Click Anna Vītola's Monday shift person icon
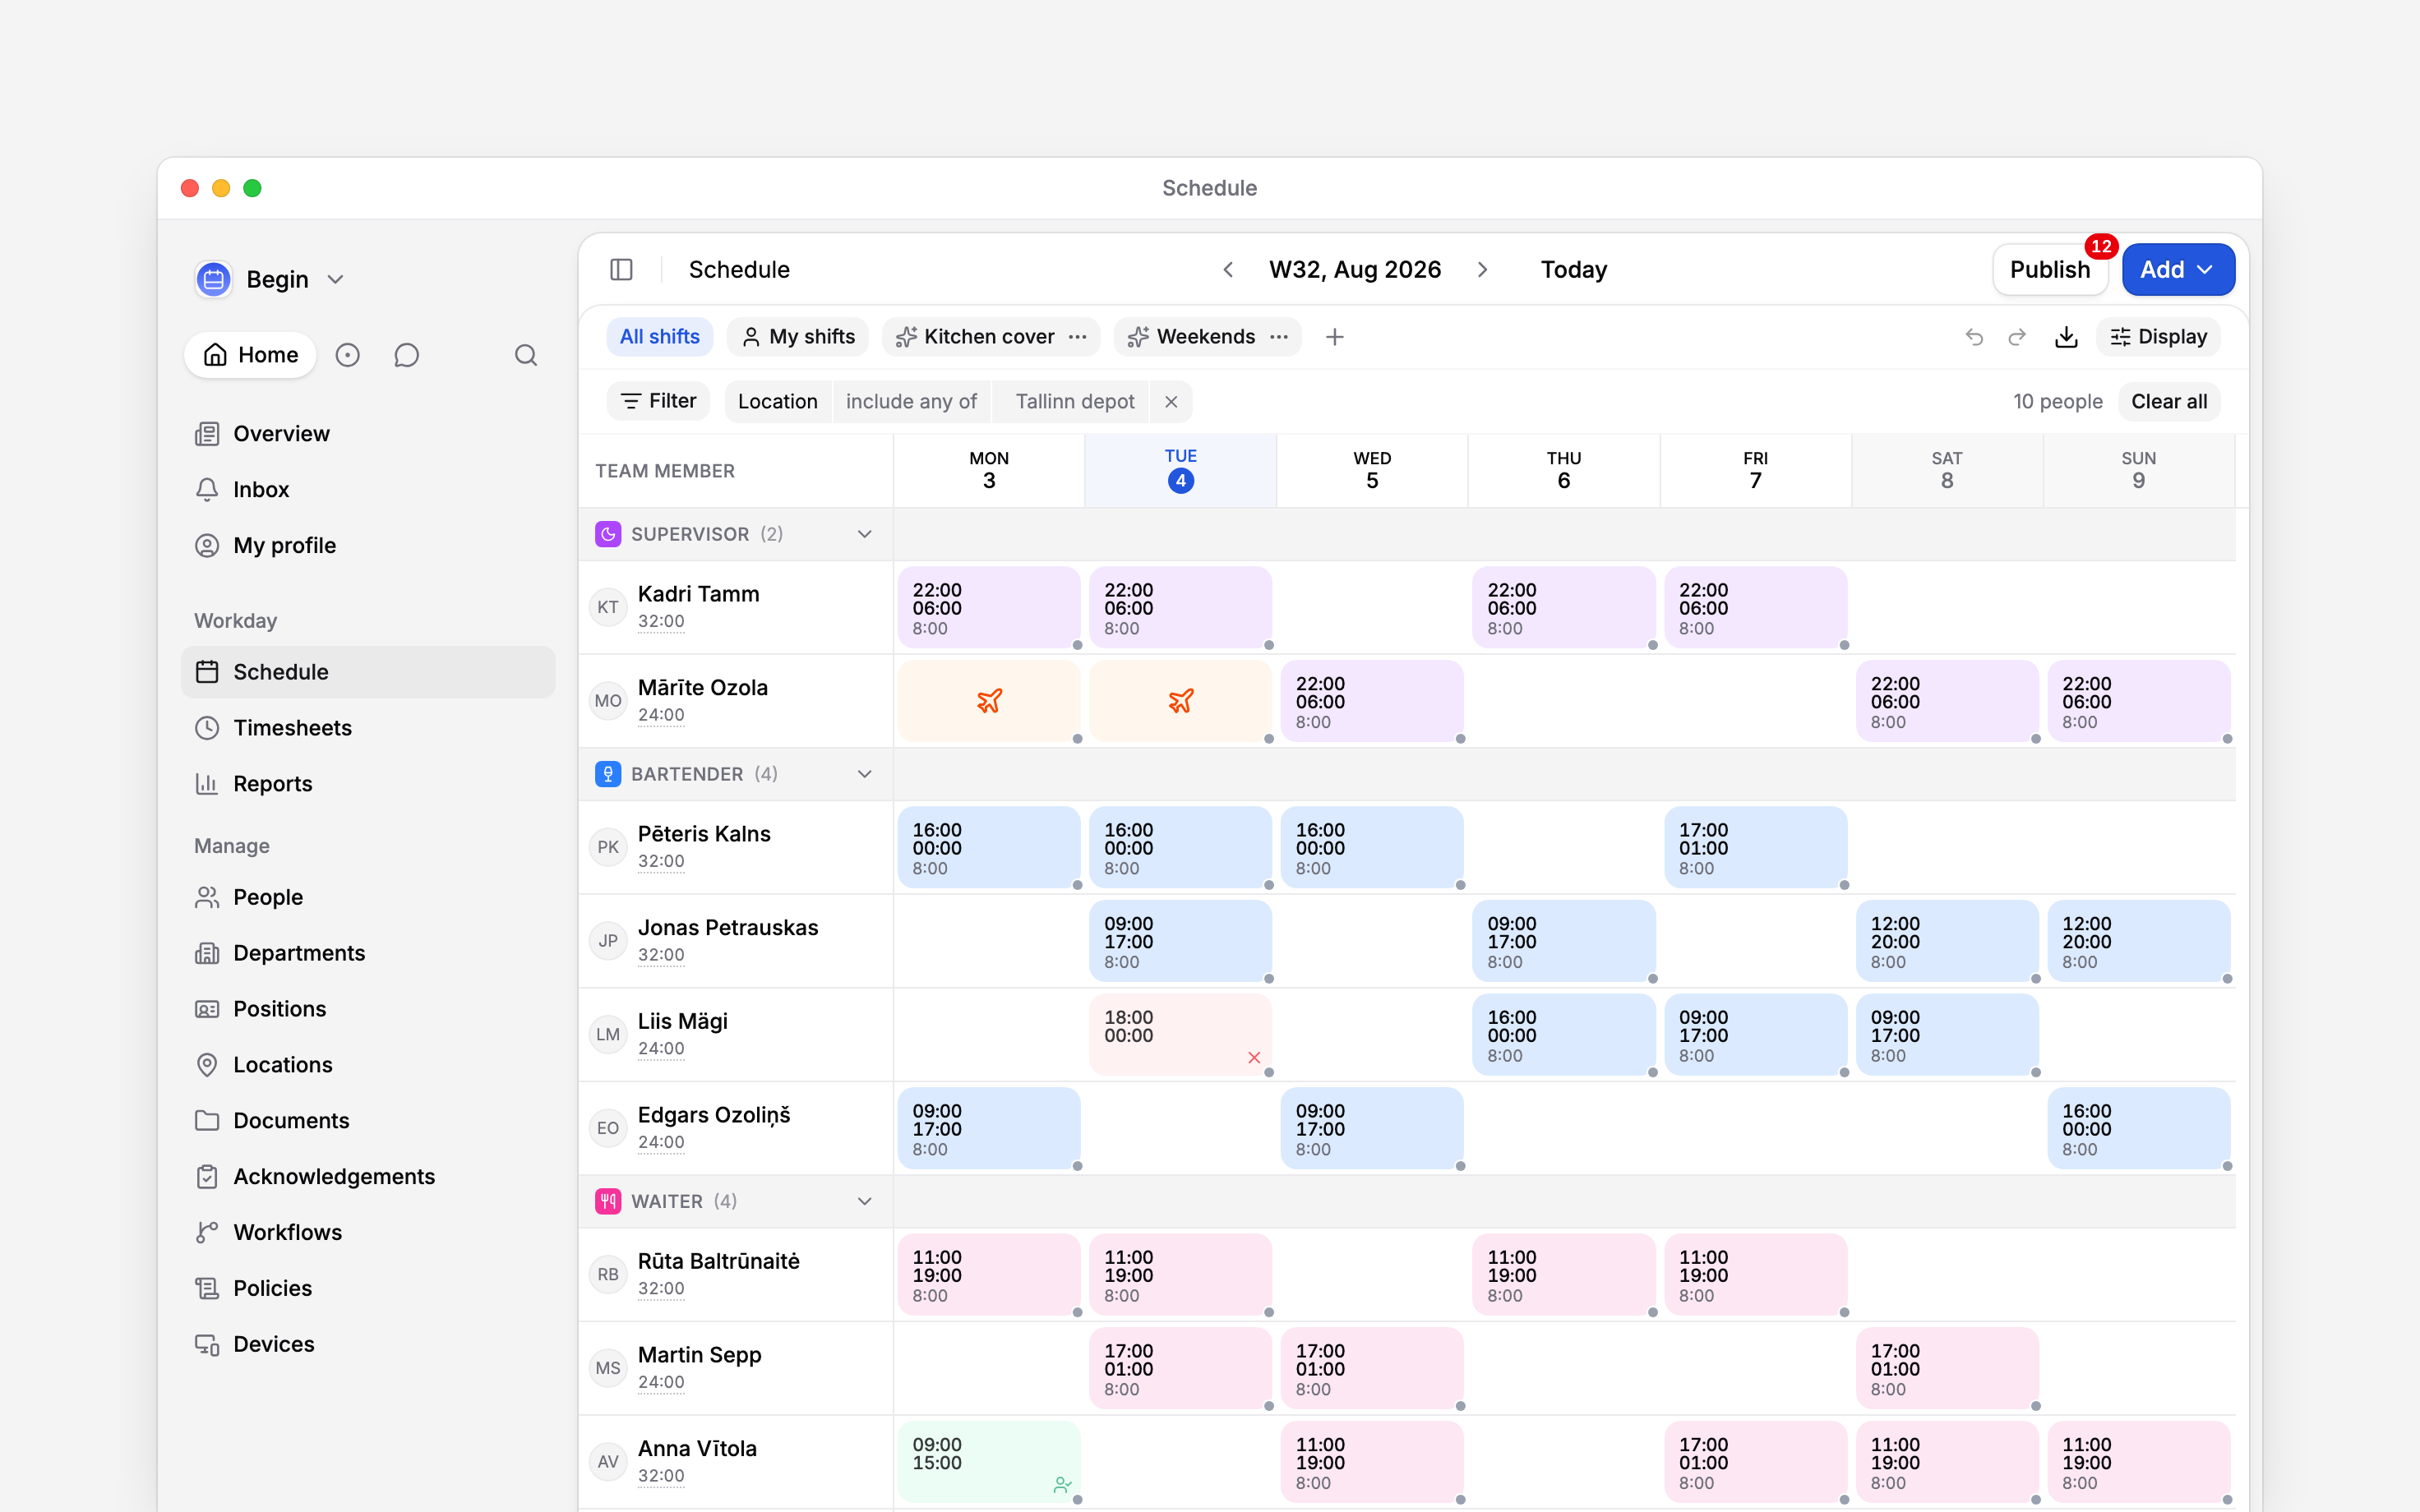The width and height of the screenshot is (2420, 1512). pos(1061,1485)
